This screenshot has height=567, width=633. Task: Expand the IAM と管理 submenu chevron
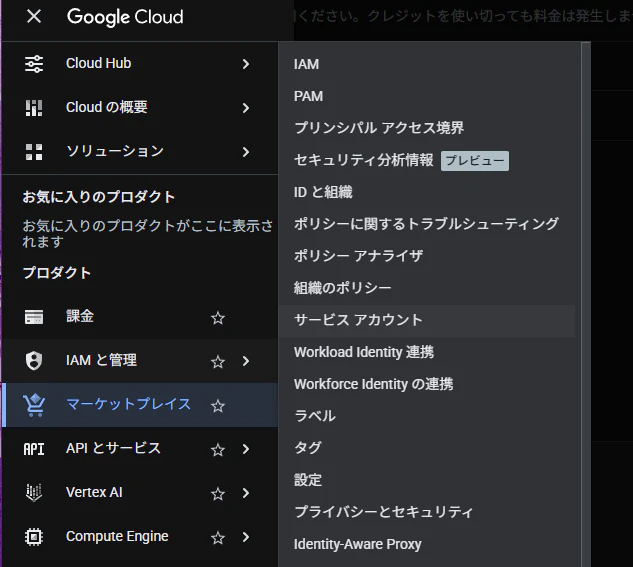245,361
